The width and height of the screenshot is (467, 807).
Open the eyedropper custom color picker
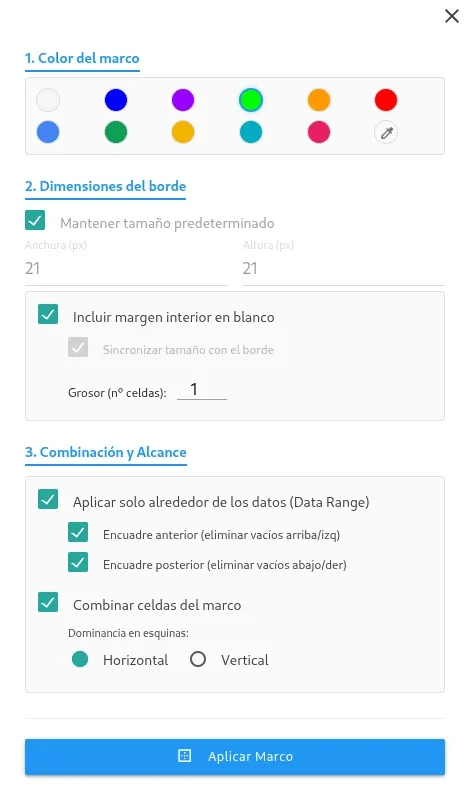click(x=386, y=133)
